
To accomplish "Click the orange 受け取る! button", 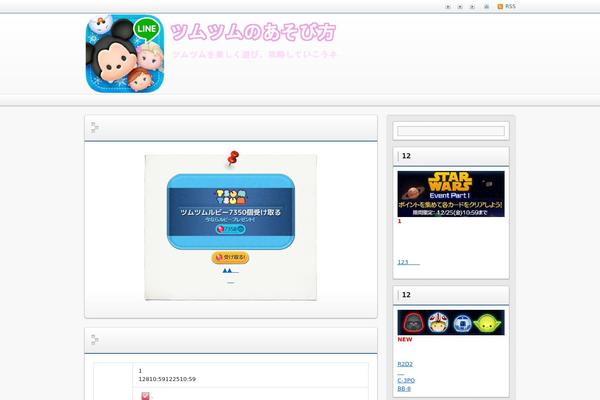I will pos(230,257).
